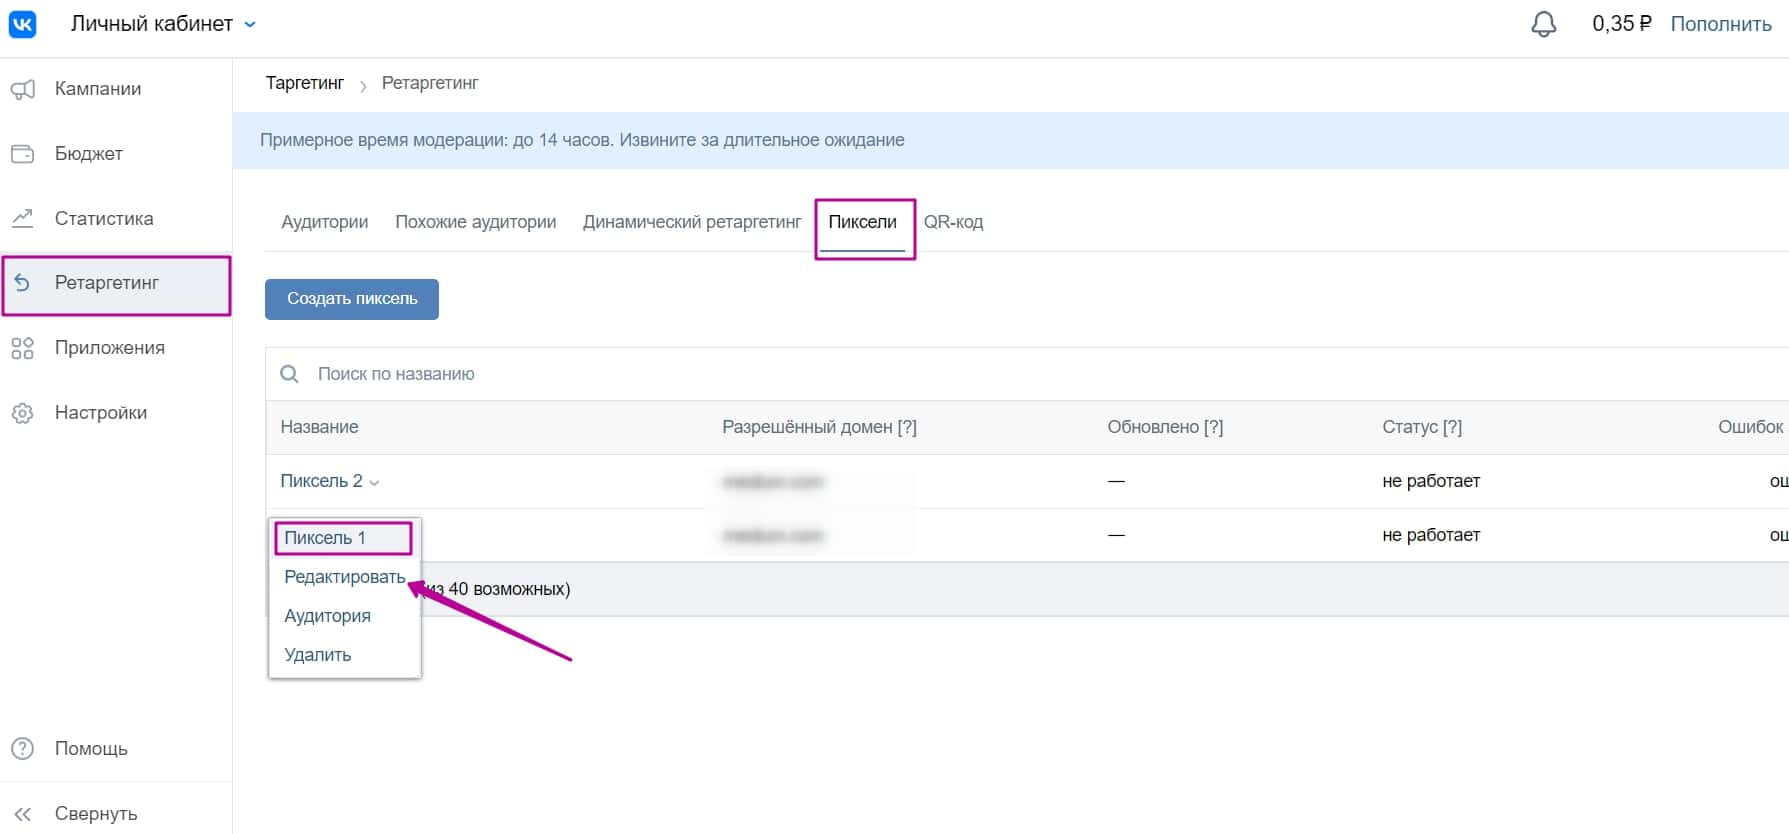Click the Ретаргетинг breadcrumb
1789x834 pixels.
point(430,83)
